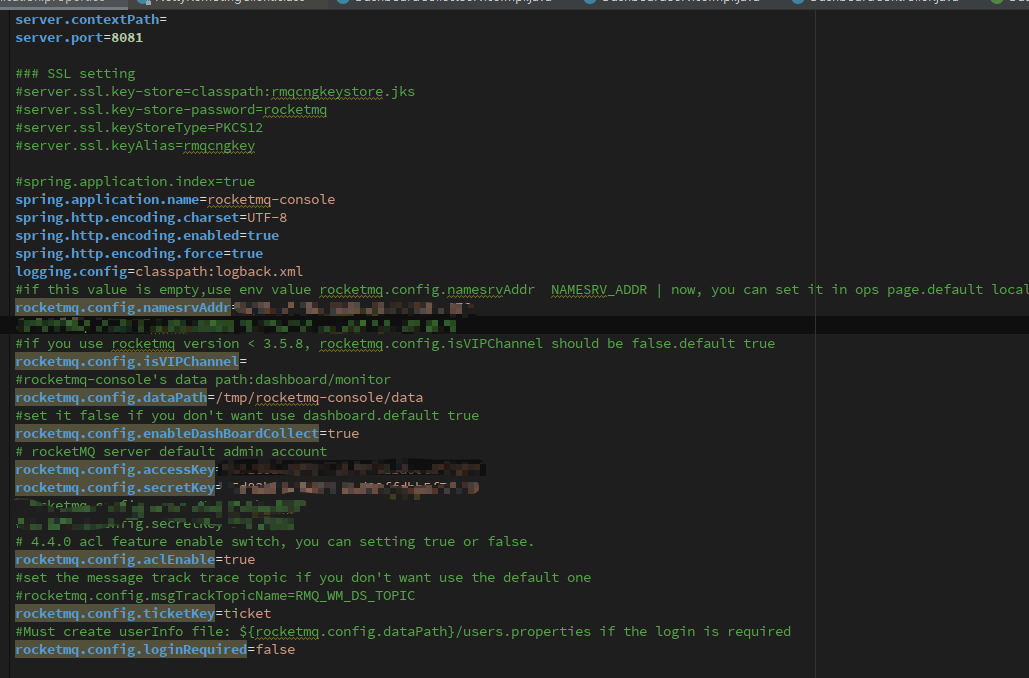The width and height of the screenshot is (1029, 678).
Task: Click the '### SSL setting' comment line
Action: tap(75, 74)
